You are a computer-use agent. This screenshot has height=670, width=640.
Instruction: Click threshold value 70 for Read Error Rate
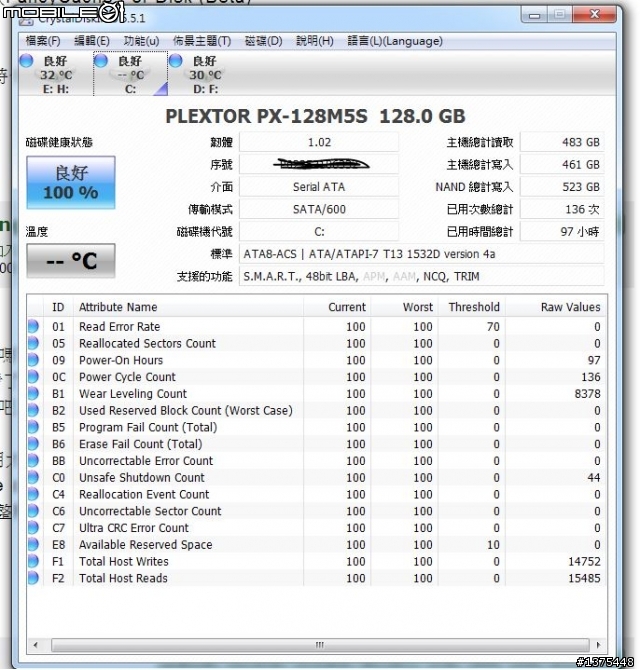click(493, 327)
